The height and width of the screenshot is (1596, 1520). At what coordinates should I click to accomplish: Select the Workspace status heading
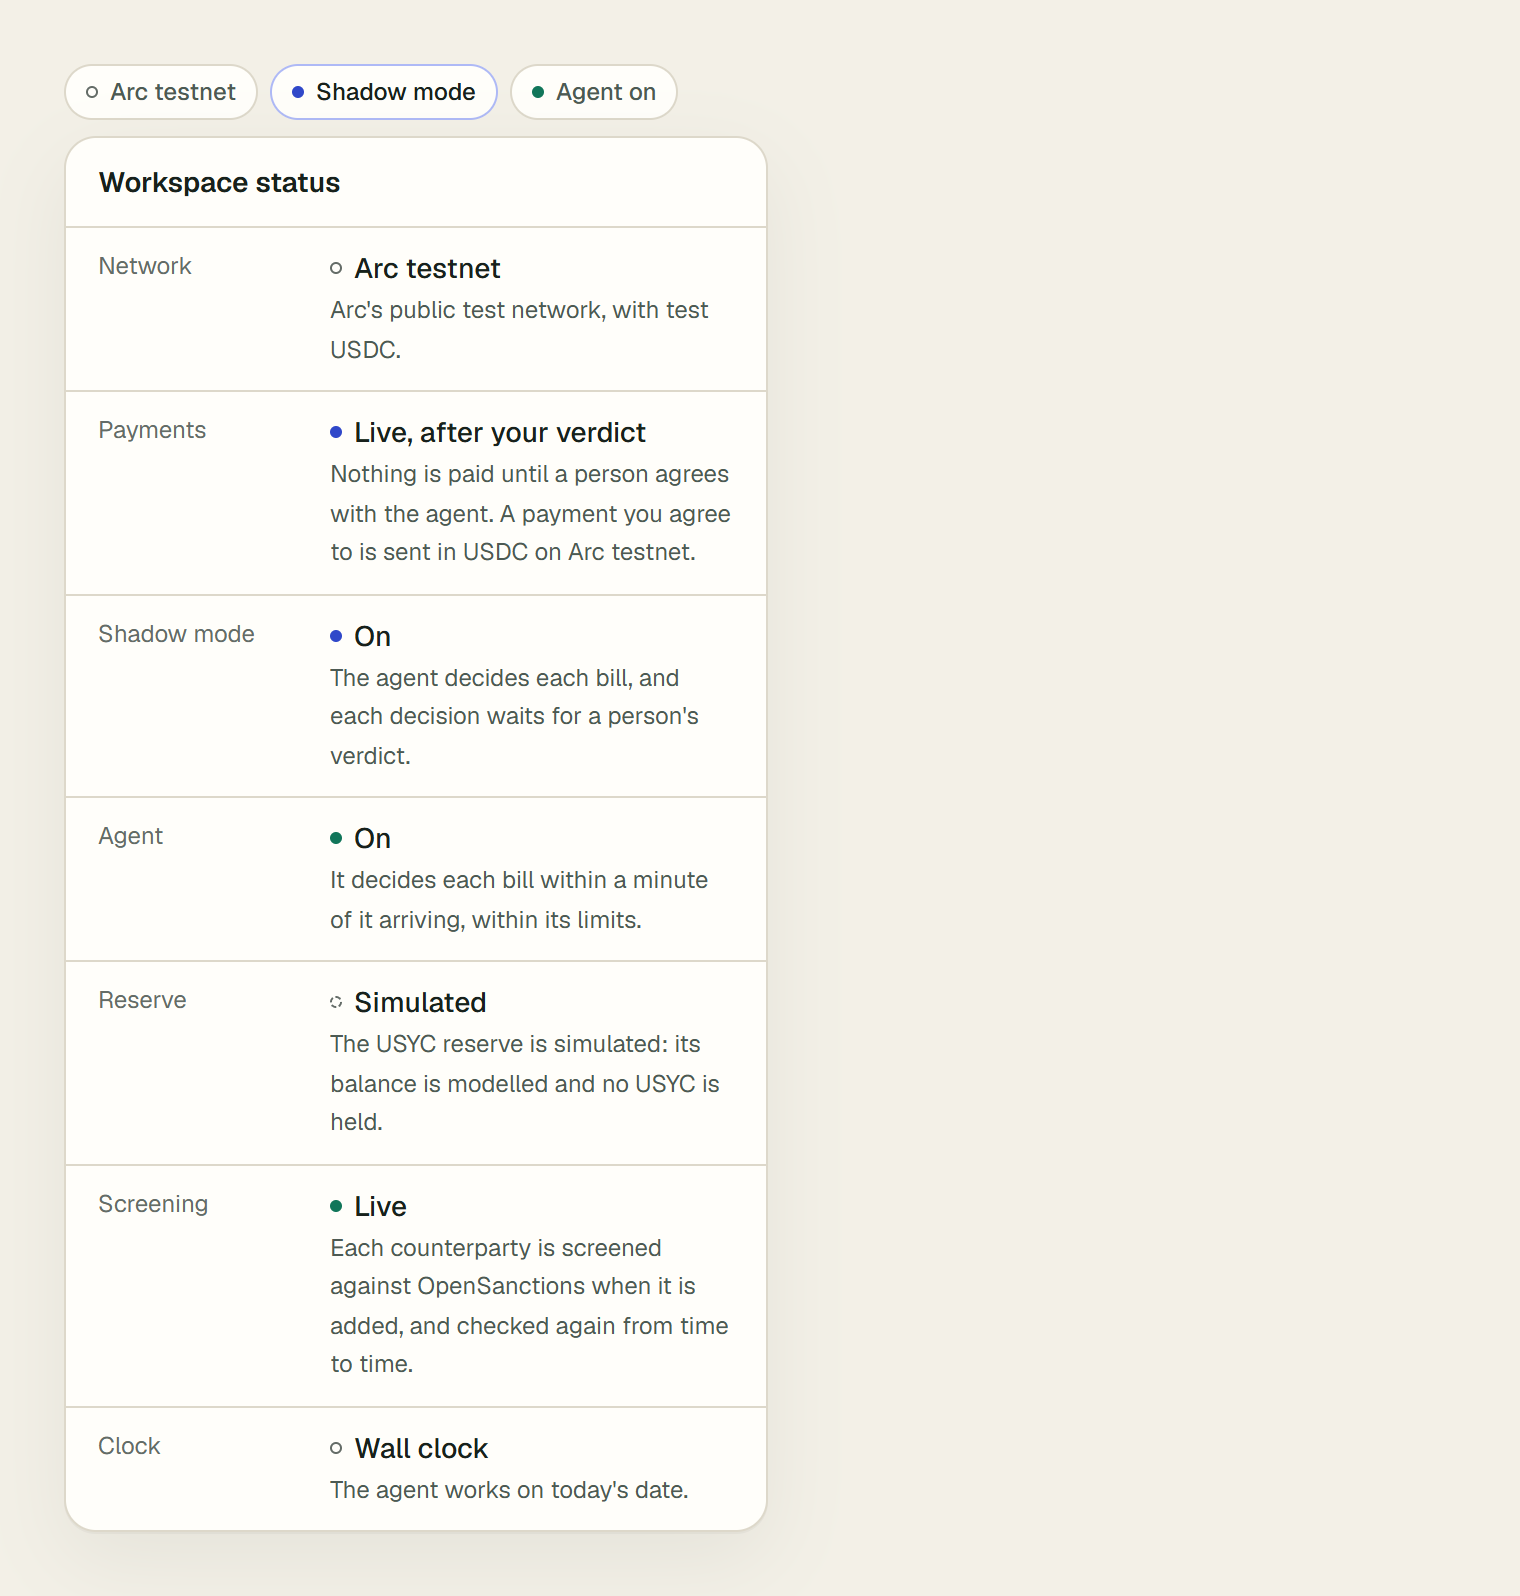pyautogui.click(x=220, y=183)
